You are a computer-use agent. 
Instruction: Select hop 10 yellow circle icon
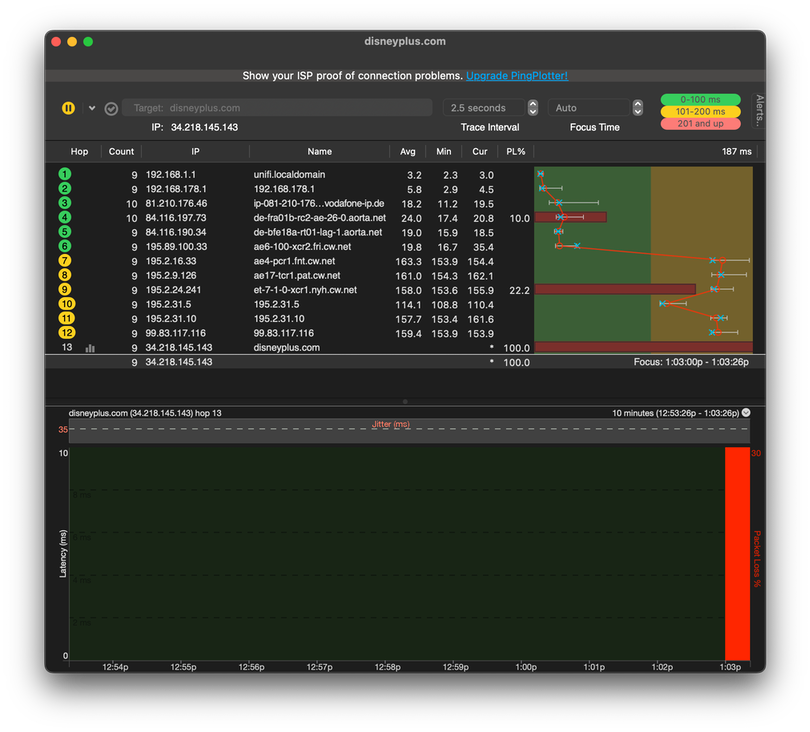coord(67,304)
